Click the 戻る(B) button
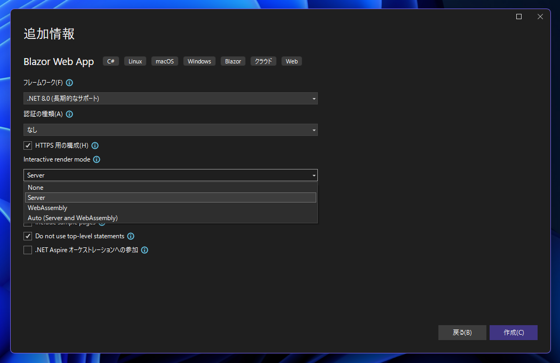 tap(462, 333)
